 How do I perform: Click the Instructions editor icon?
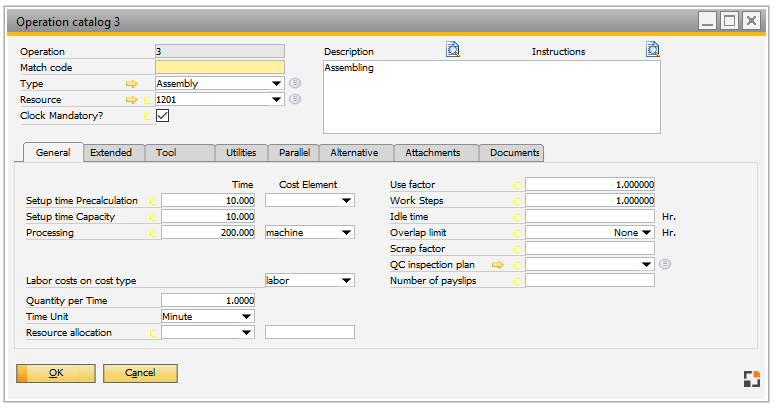pos(653,50)
